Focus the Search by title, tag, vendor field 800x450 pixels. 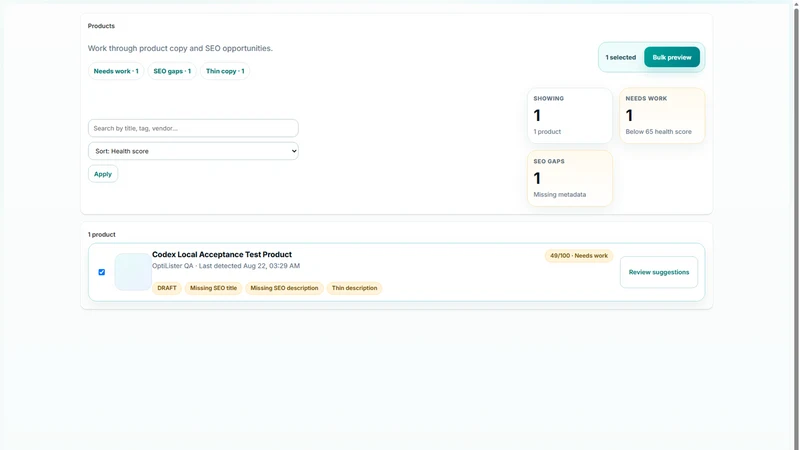point(193,128)
